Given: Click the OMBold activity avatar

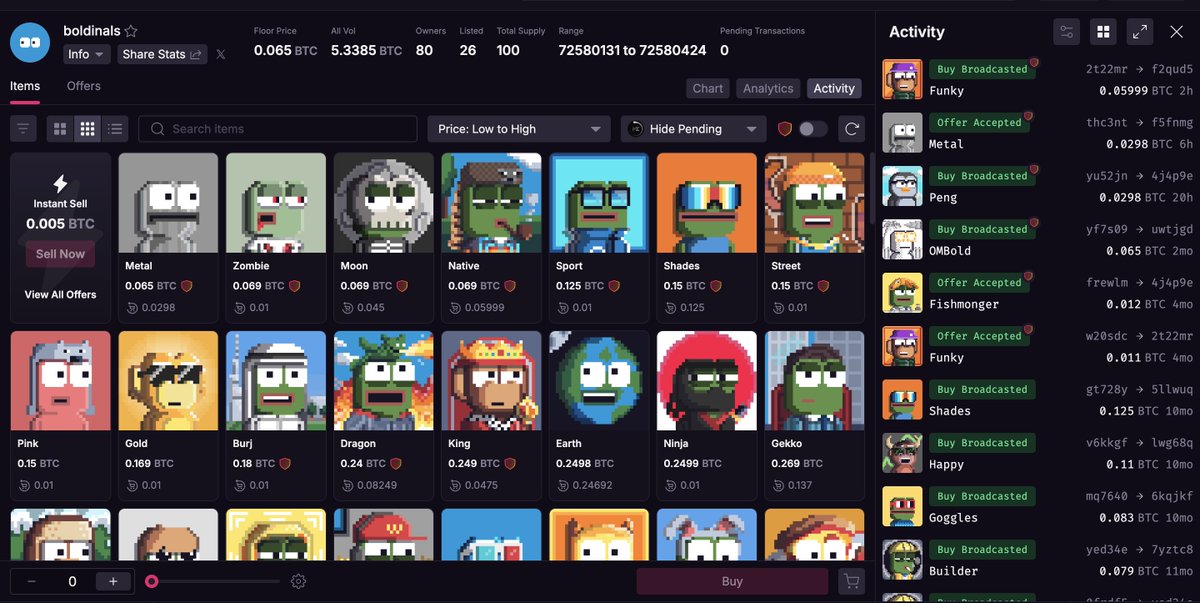Looking at the screenshot, I should click(x=902, y=239).
